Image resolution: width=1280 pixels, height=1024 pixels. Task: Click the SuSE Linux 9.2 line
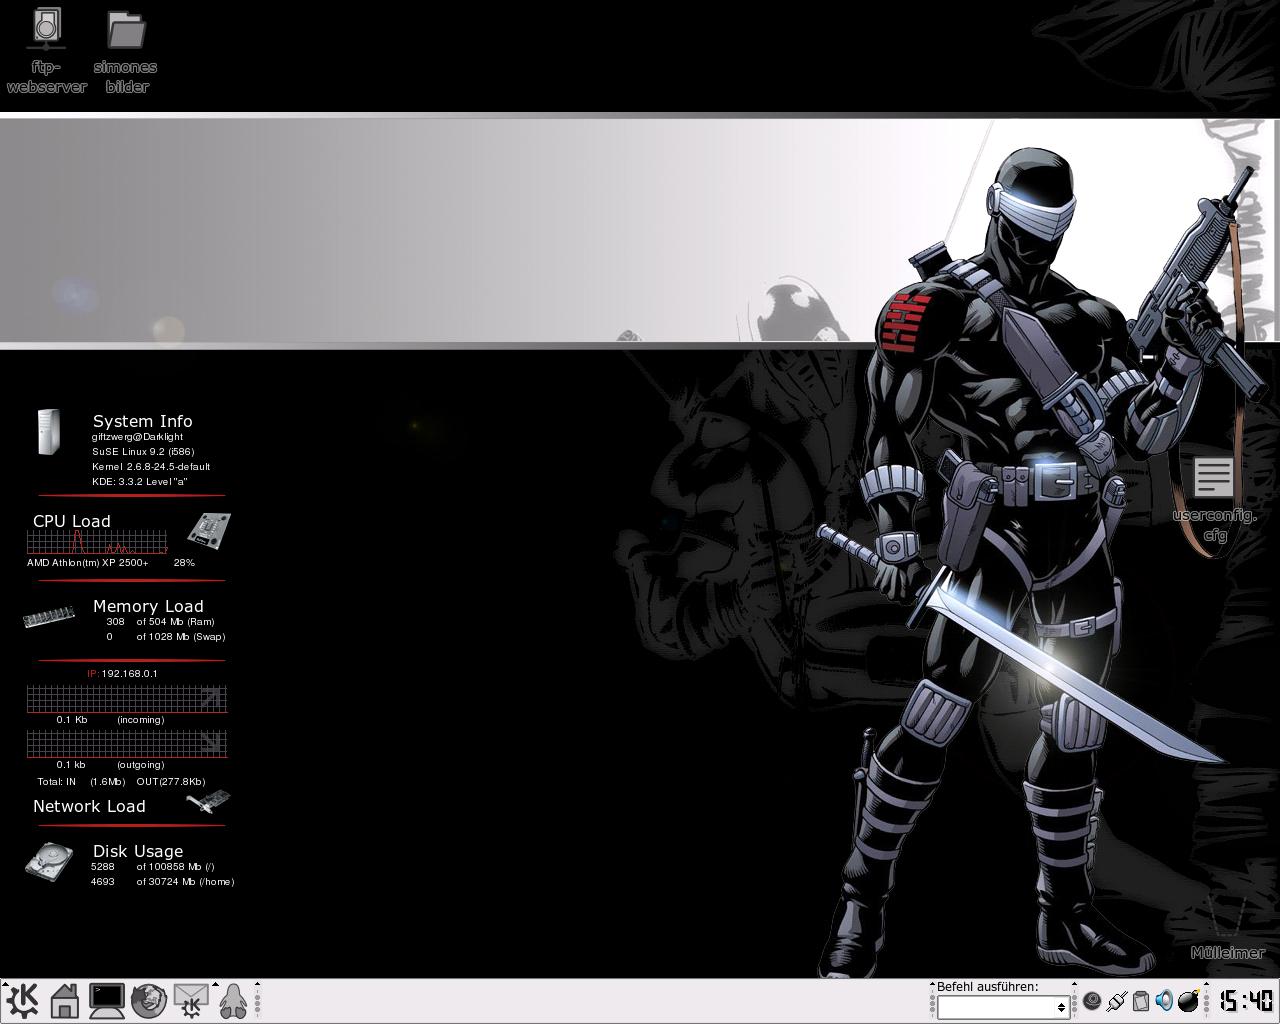coord(143,452)
